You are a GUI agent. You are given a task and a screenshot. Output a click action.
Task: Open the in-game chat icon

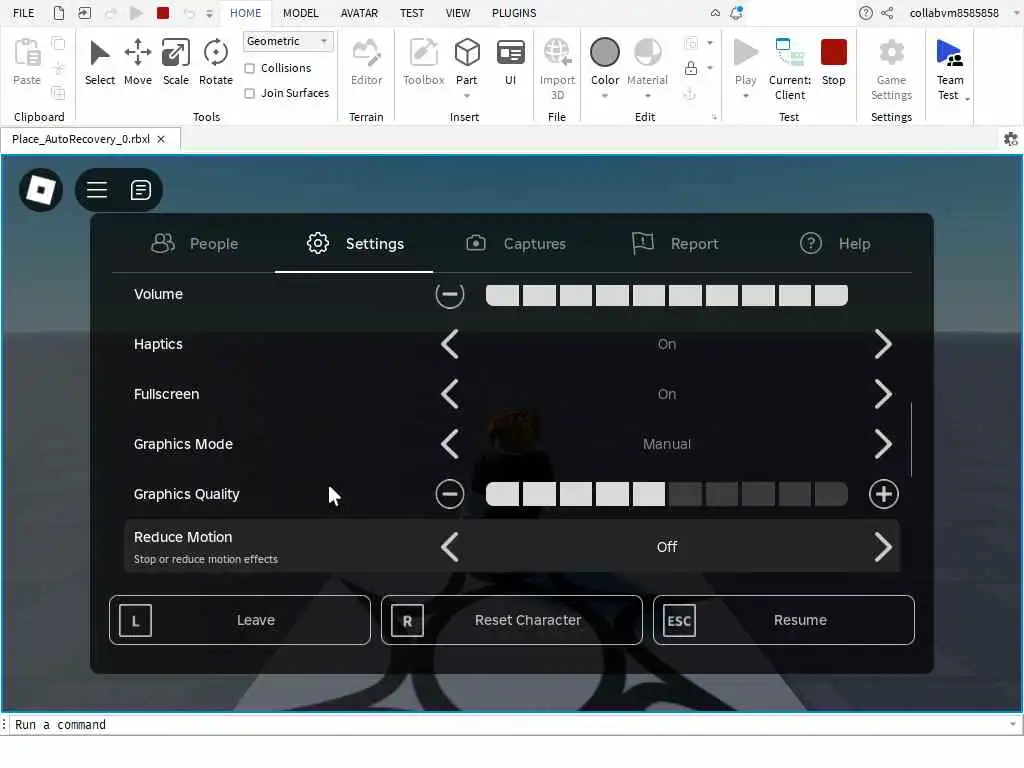point(140,190)
